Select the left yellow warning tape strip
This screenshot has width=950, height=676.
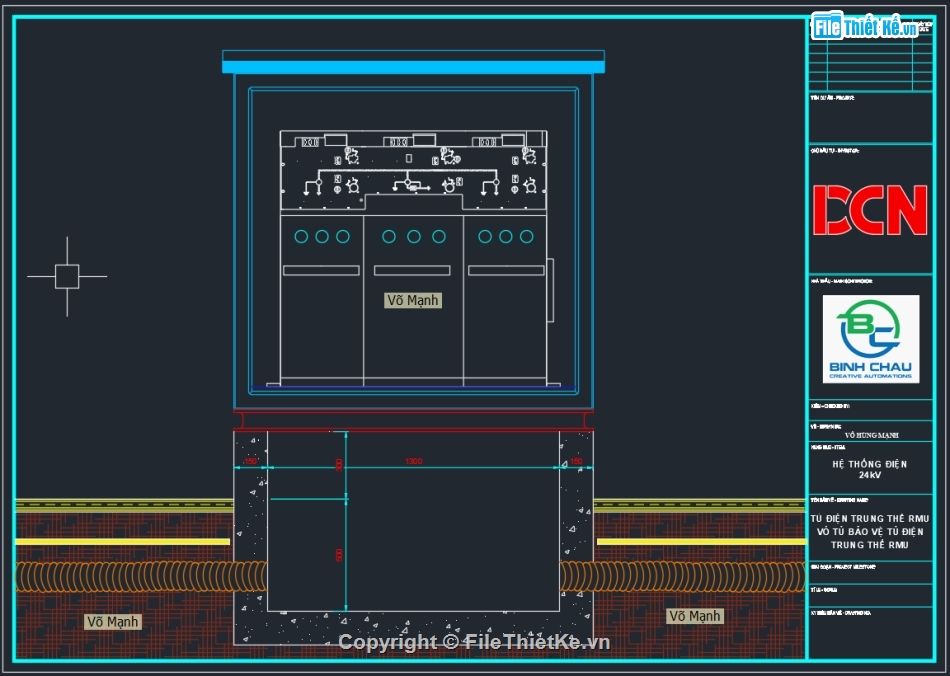coord(123,542)
